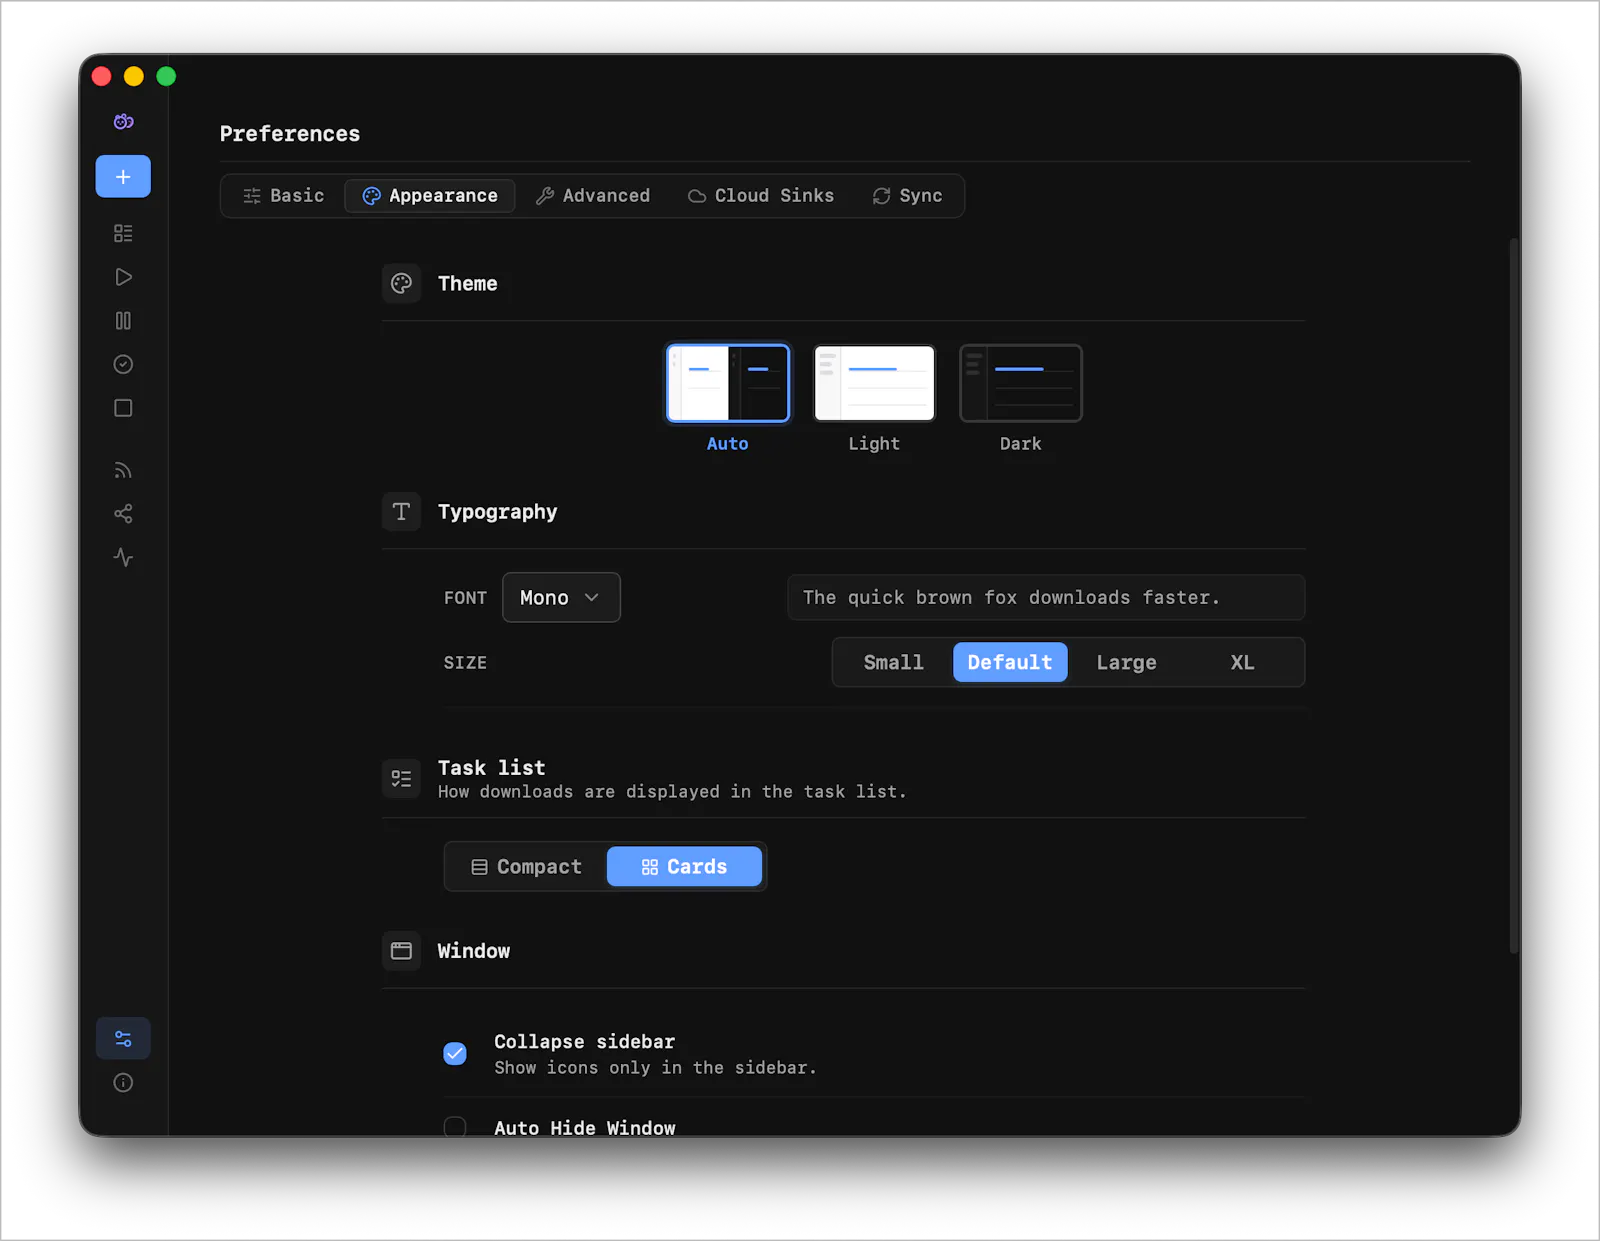
Task: Choose the Light theme thumbnail
Action: (x=874, y=383)
